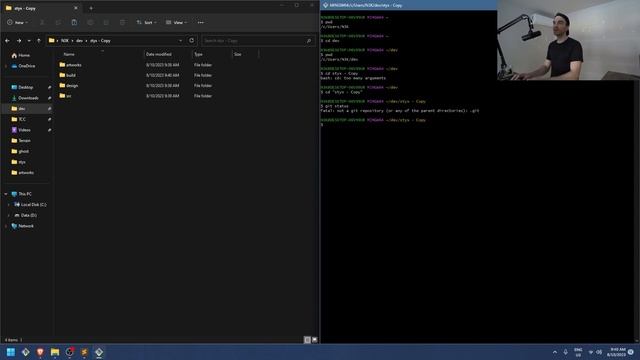Open the Sort dropdown menu

(x=147, y=22)
